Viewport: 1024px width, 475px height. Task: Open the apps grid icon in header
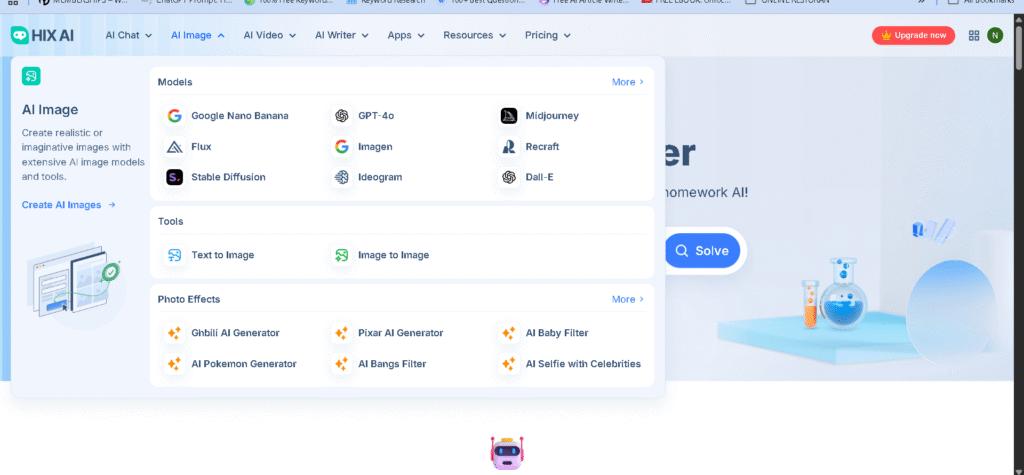coord(974,36)
